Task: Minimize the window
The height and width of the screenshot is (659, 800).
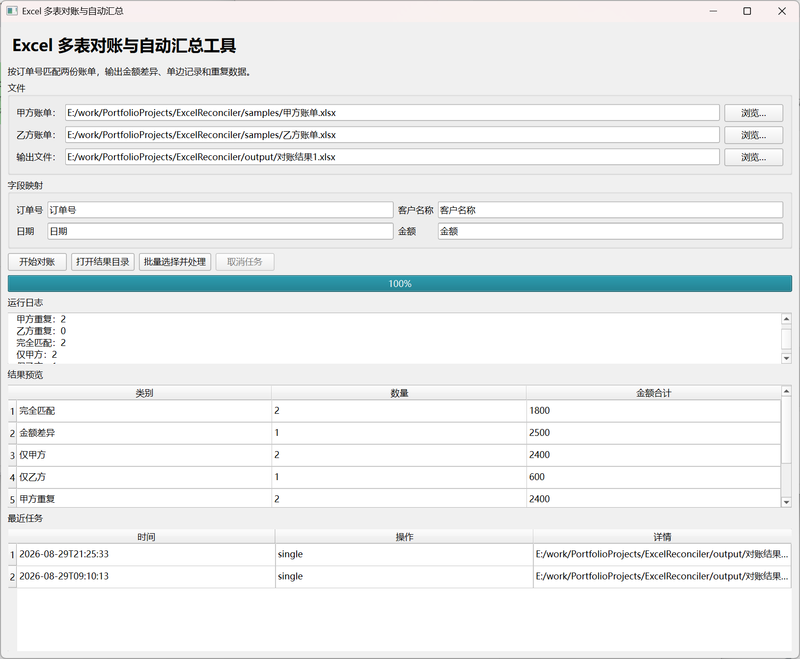Action: pyautogui.click(x=713, y=11)
